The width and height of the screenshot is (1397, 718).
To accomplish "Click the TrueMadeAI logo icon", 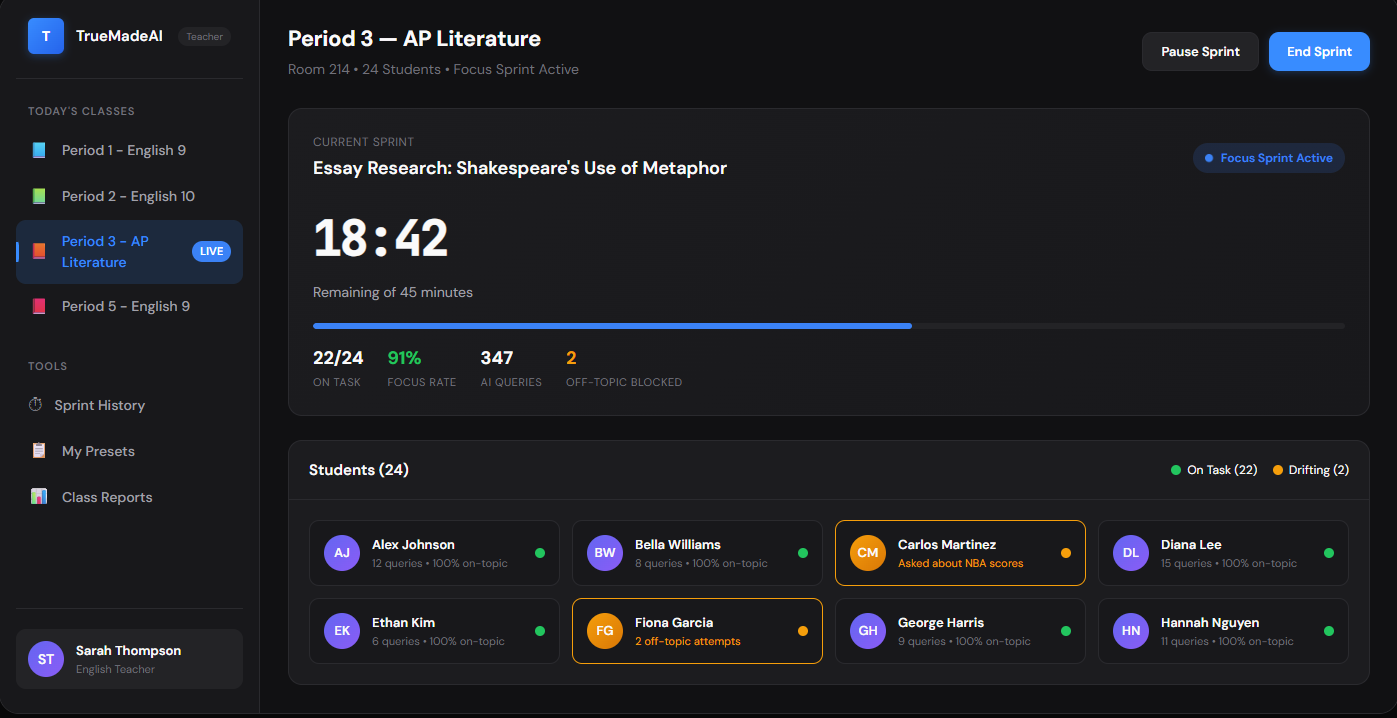I will click(x=46, y=36).
